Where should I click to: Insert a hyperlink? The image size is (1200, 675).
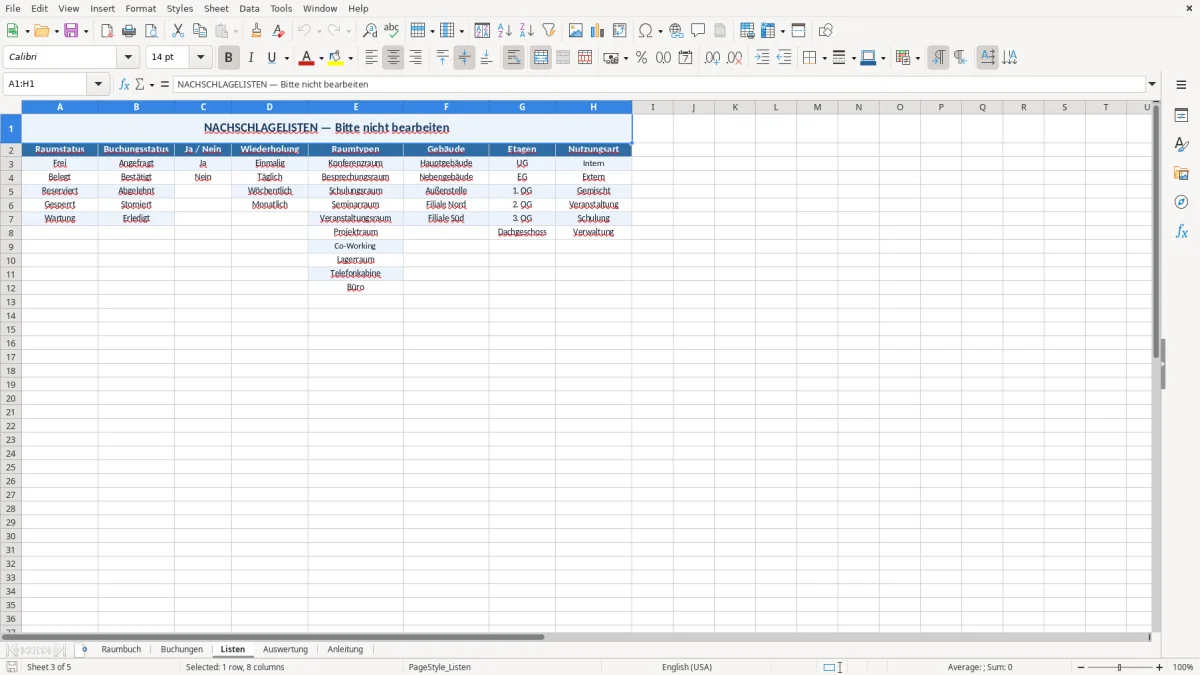[676, 31]
